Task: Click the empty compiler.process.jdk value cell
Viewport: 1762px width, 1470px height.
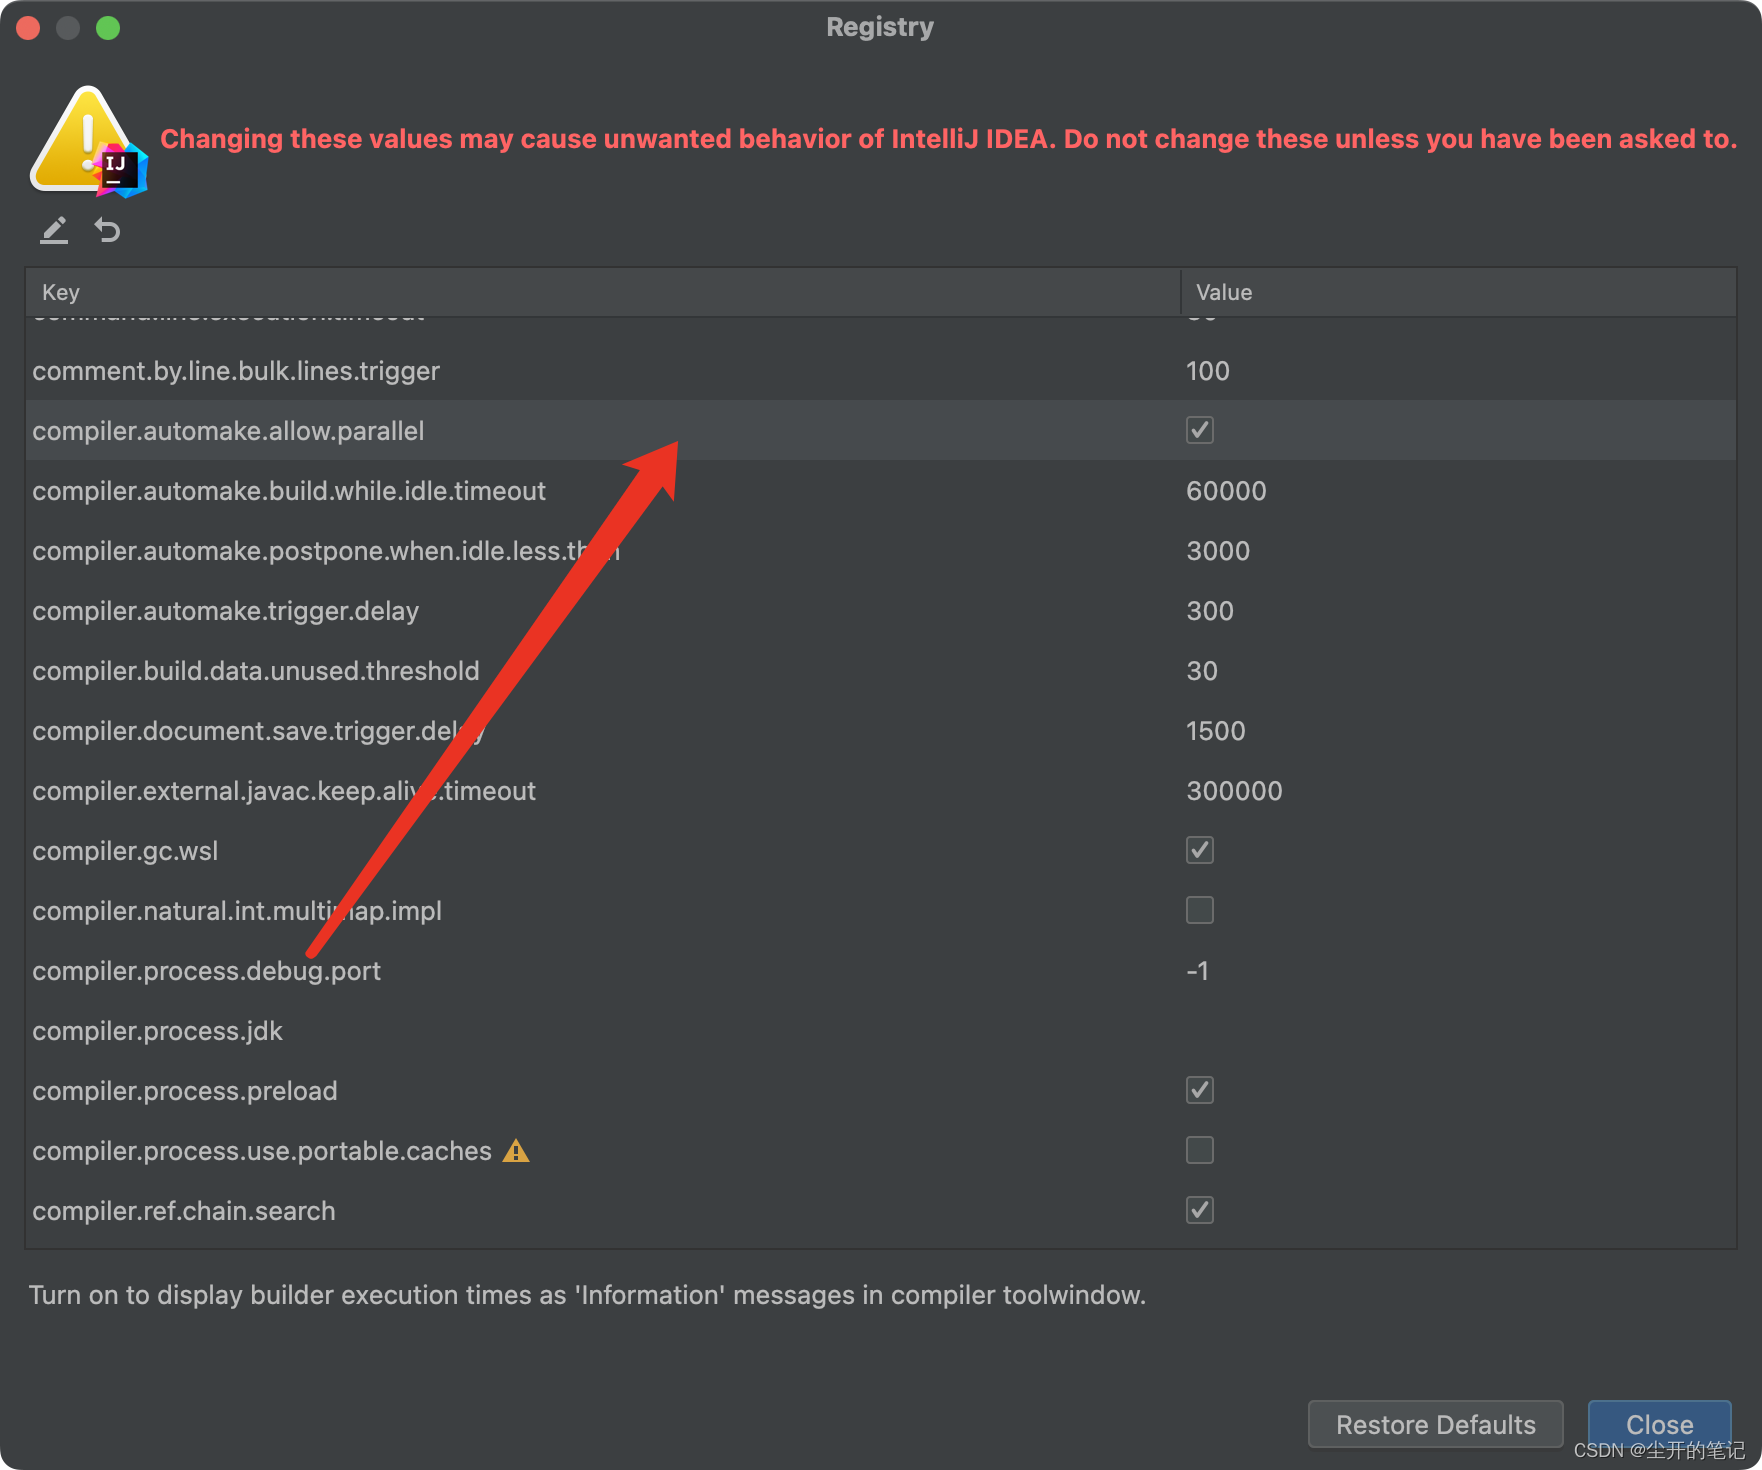Action: pyautogui.click(x=1458, y=1031)
